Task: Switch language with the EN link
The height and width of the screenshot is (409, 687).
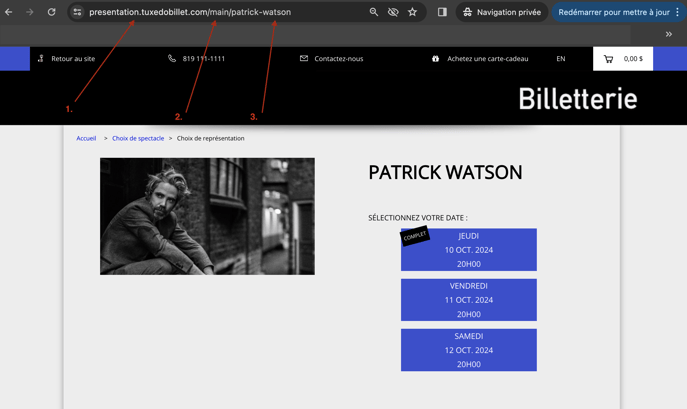Action: 561,59
